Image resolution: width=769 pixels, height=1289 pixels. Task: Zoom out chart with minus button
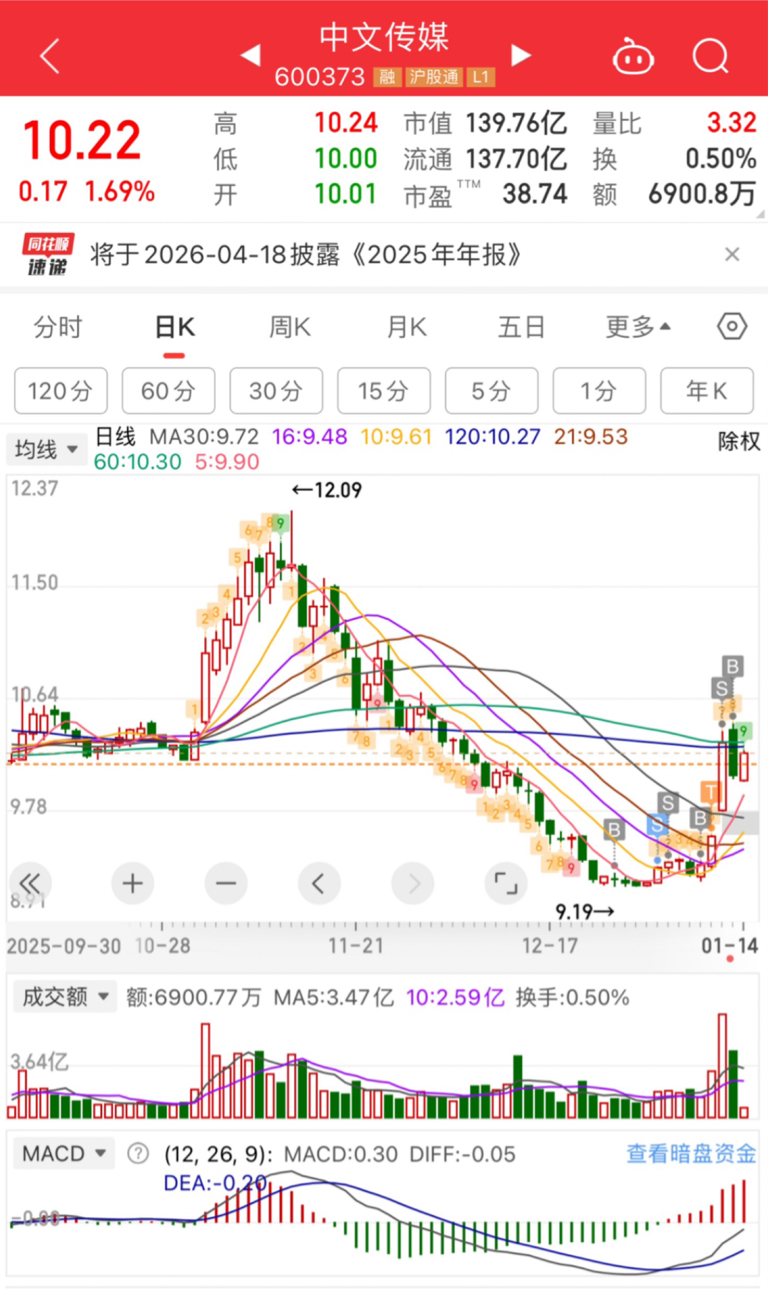(x=226, y=883)
